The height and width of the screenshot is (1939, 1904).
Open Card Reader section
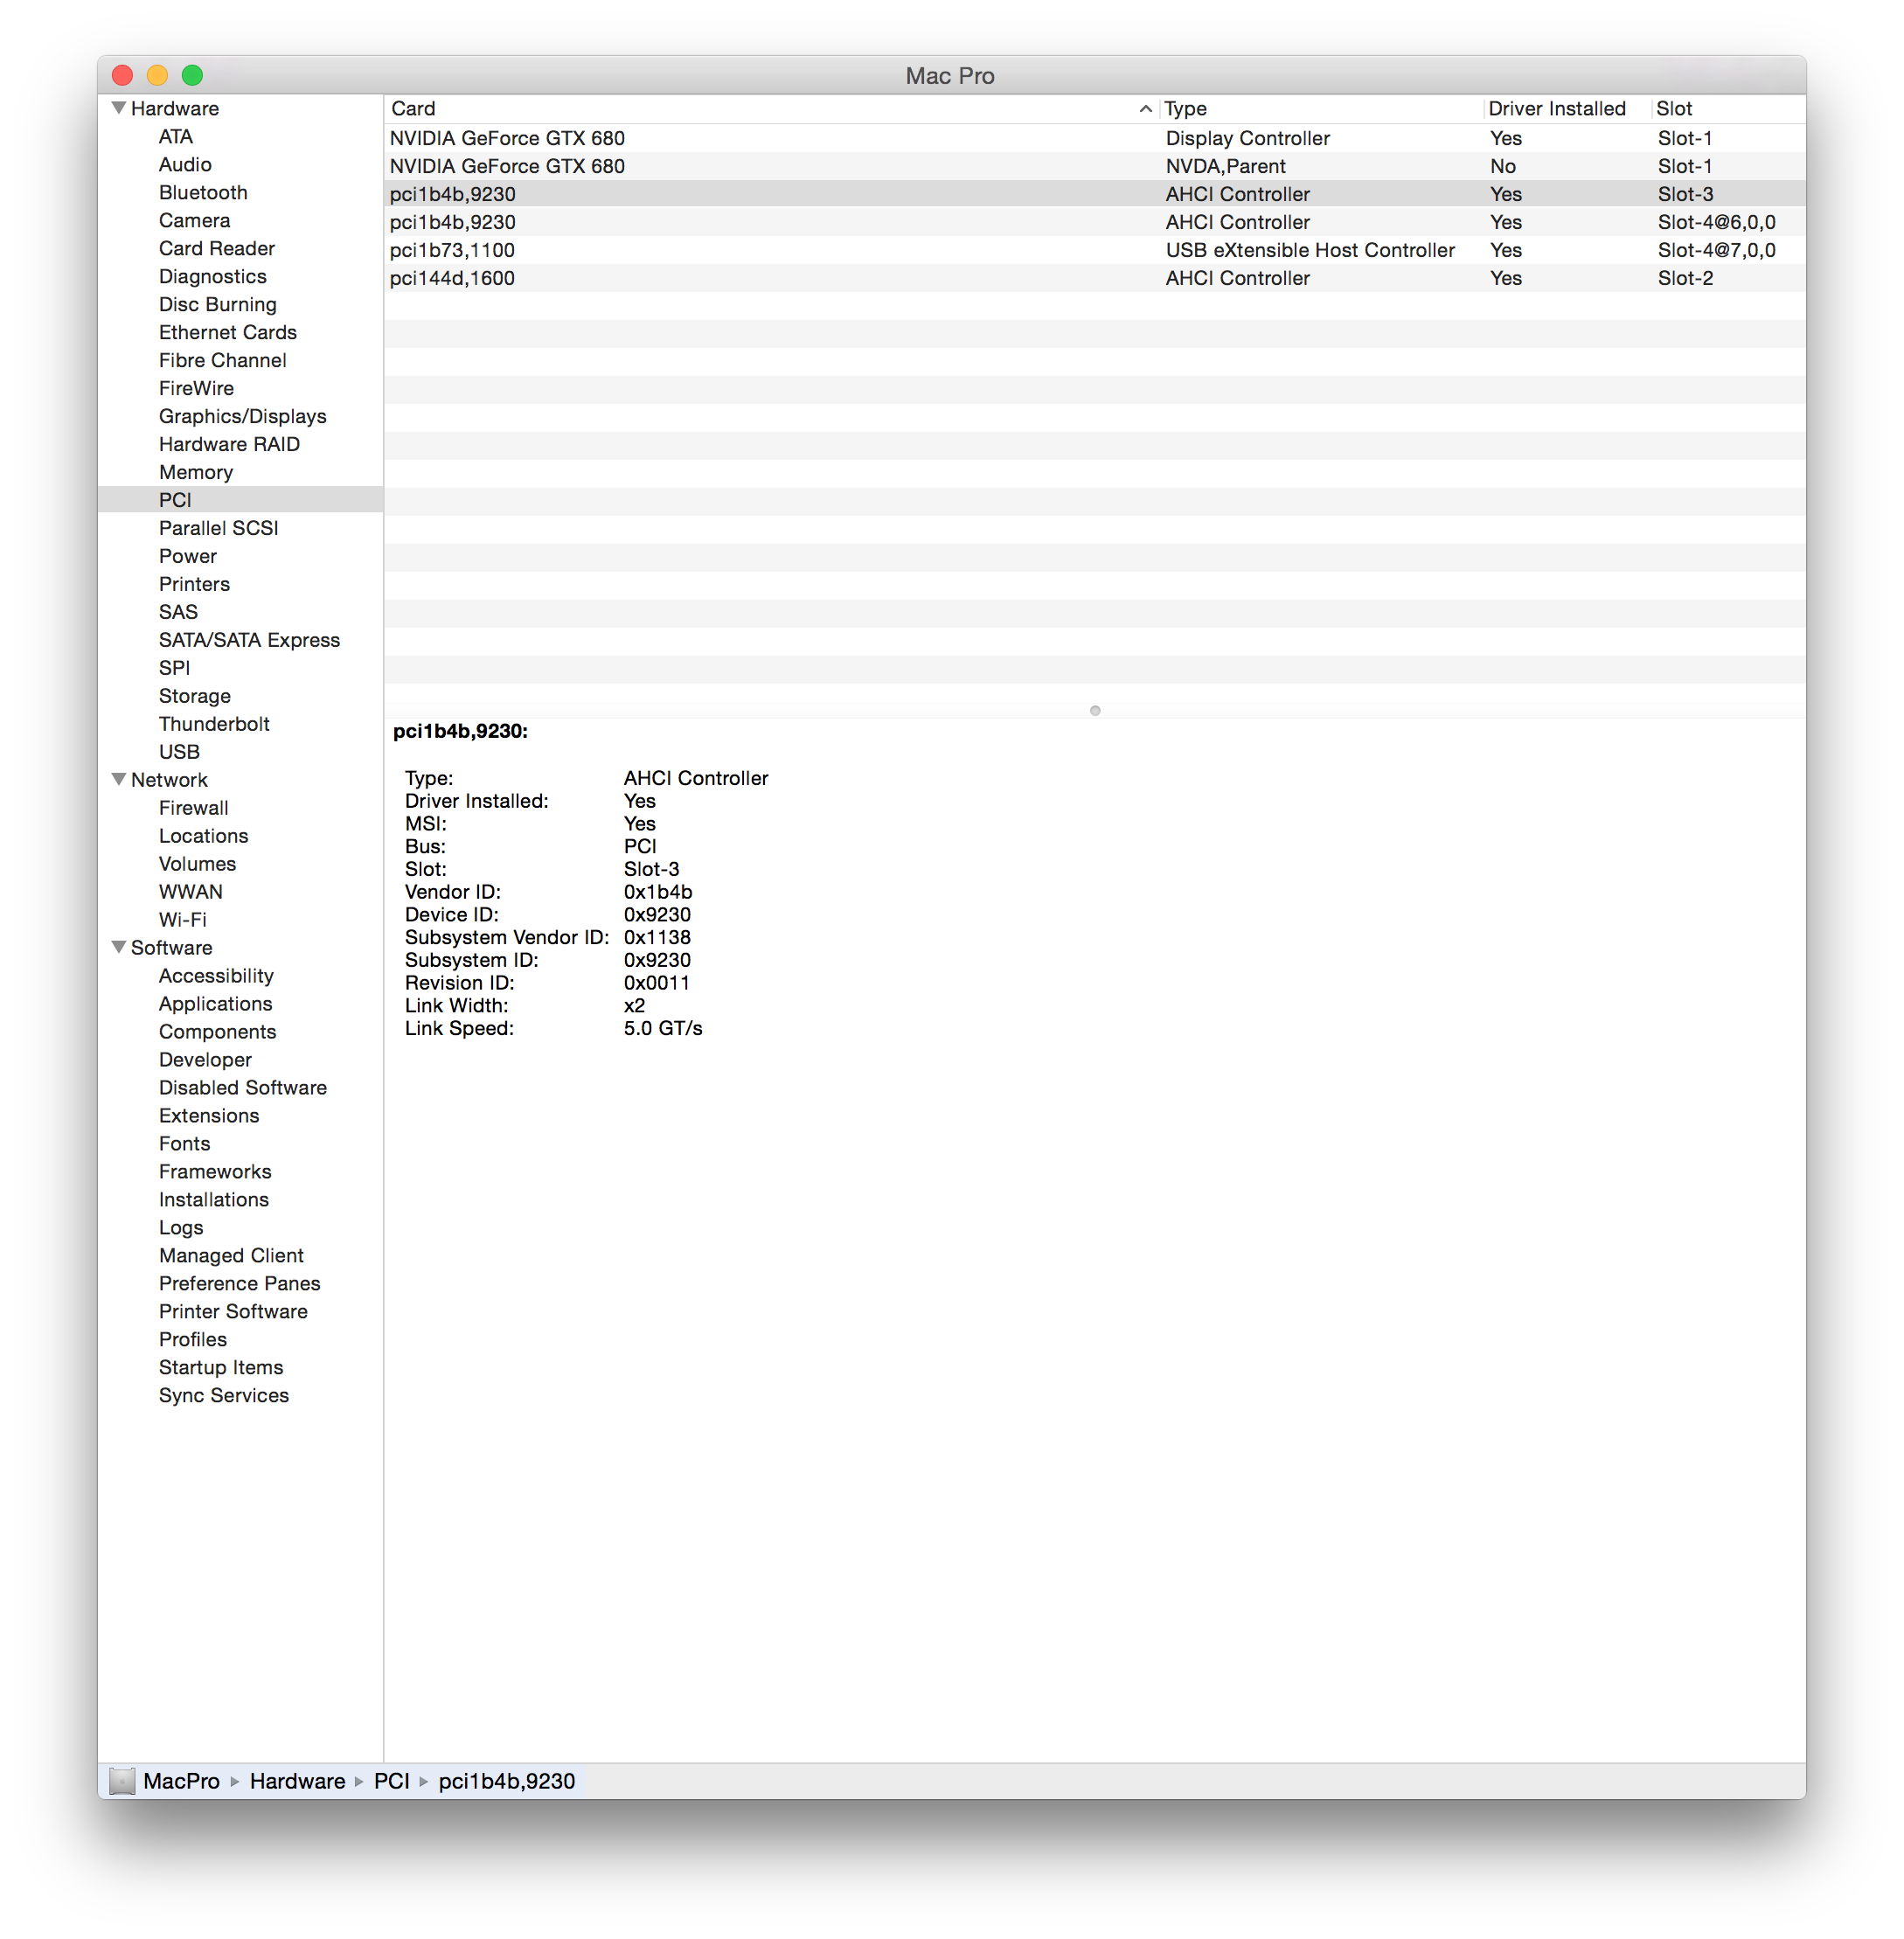pyautogui.click(x=217, y=249)
